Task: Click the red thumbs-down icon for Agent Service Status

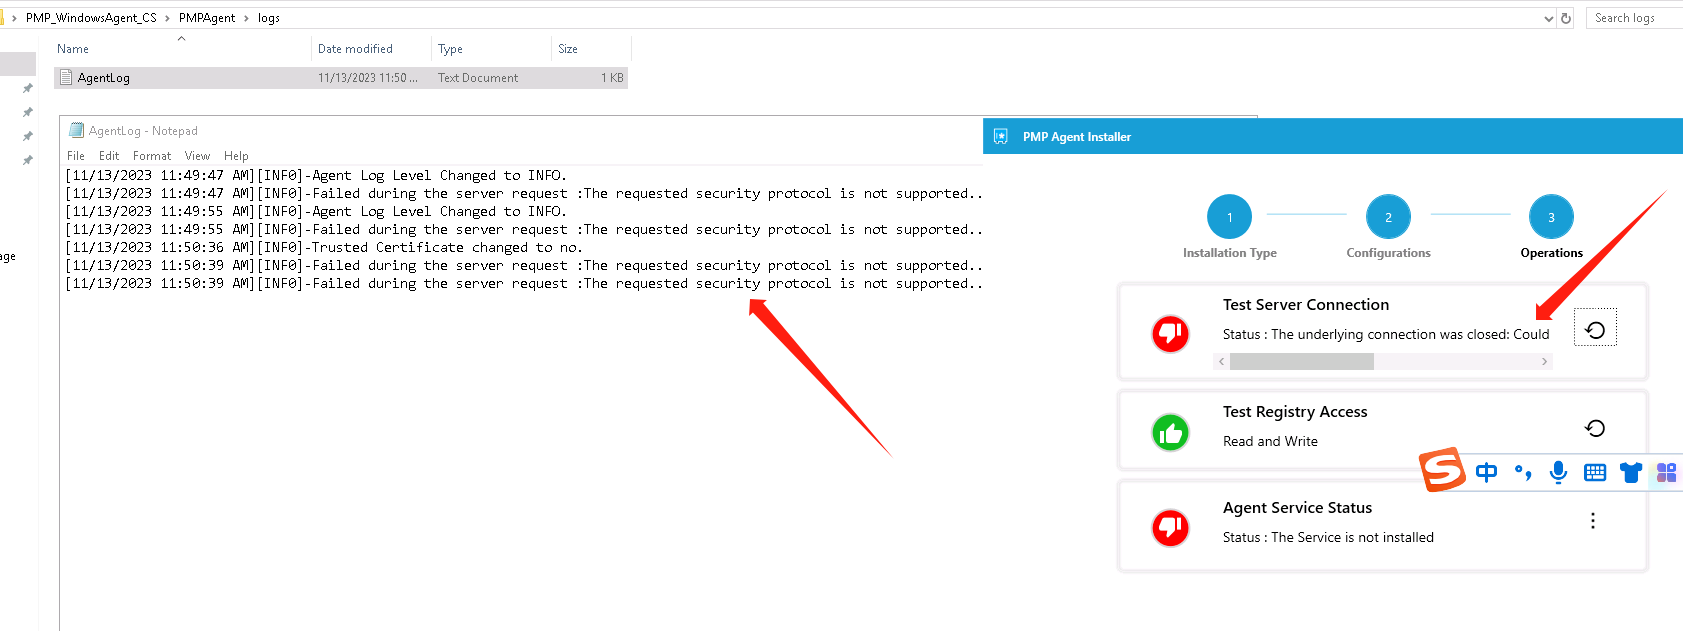Action: click(x=1170, y=527)
